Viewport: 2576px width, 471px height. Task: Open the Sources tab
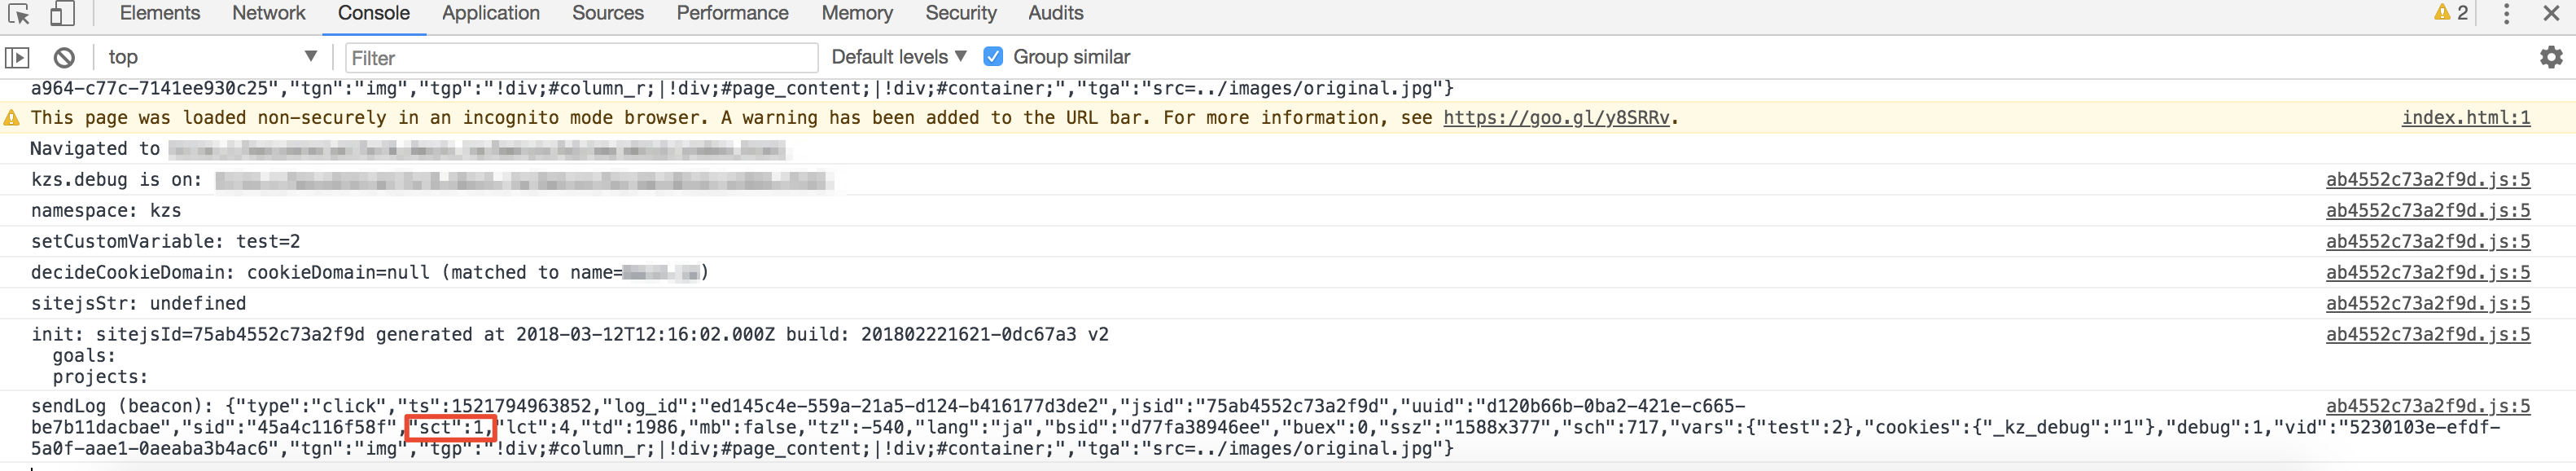click(608, 13)
